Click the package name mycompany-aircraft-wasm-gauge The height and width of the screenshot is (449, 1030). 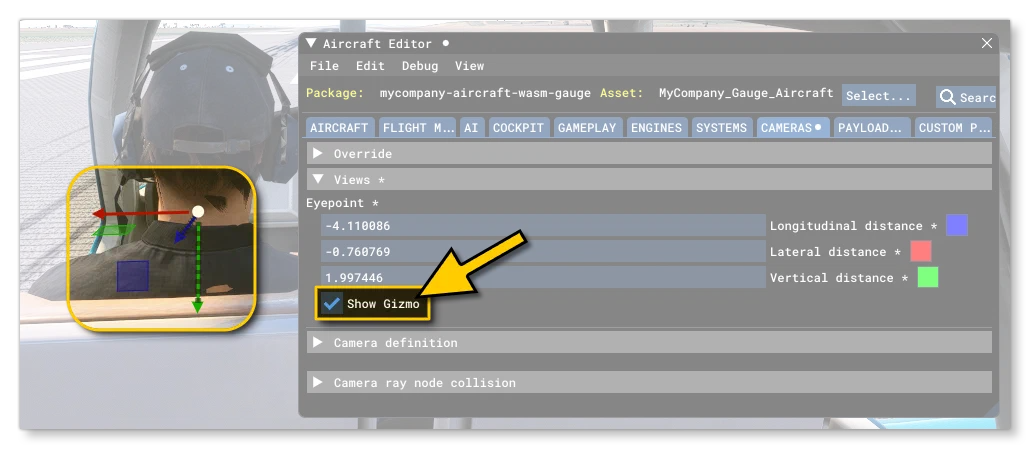(x=485, y=93)
